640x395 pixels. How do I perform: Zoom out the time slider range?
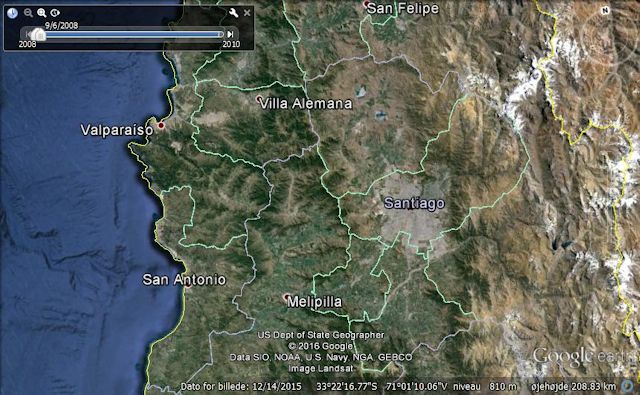tap(28, 13)
